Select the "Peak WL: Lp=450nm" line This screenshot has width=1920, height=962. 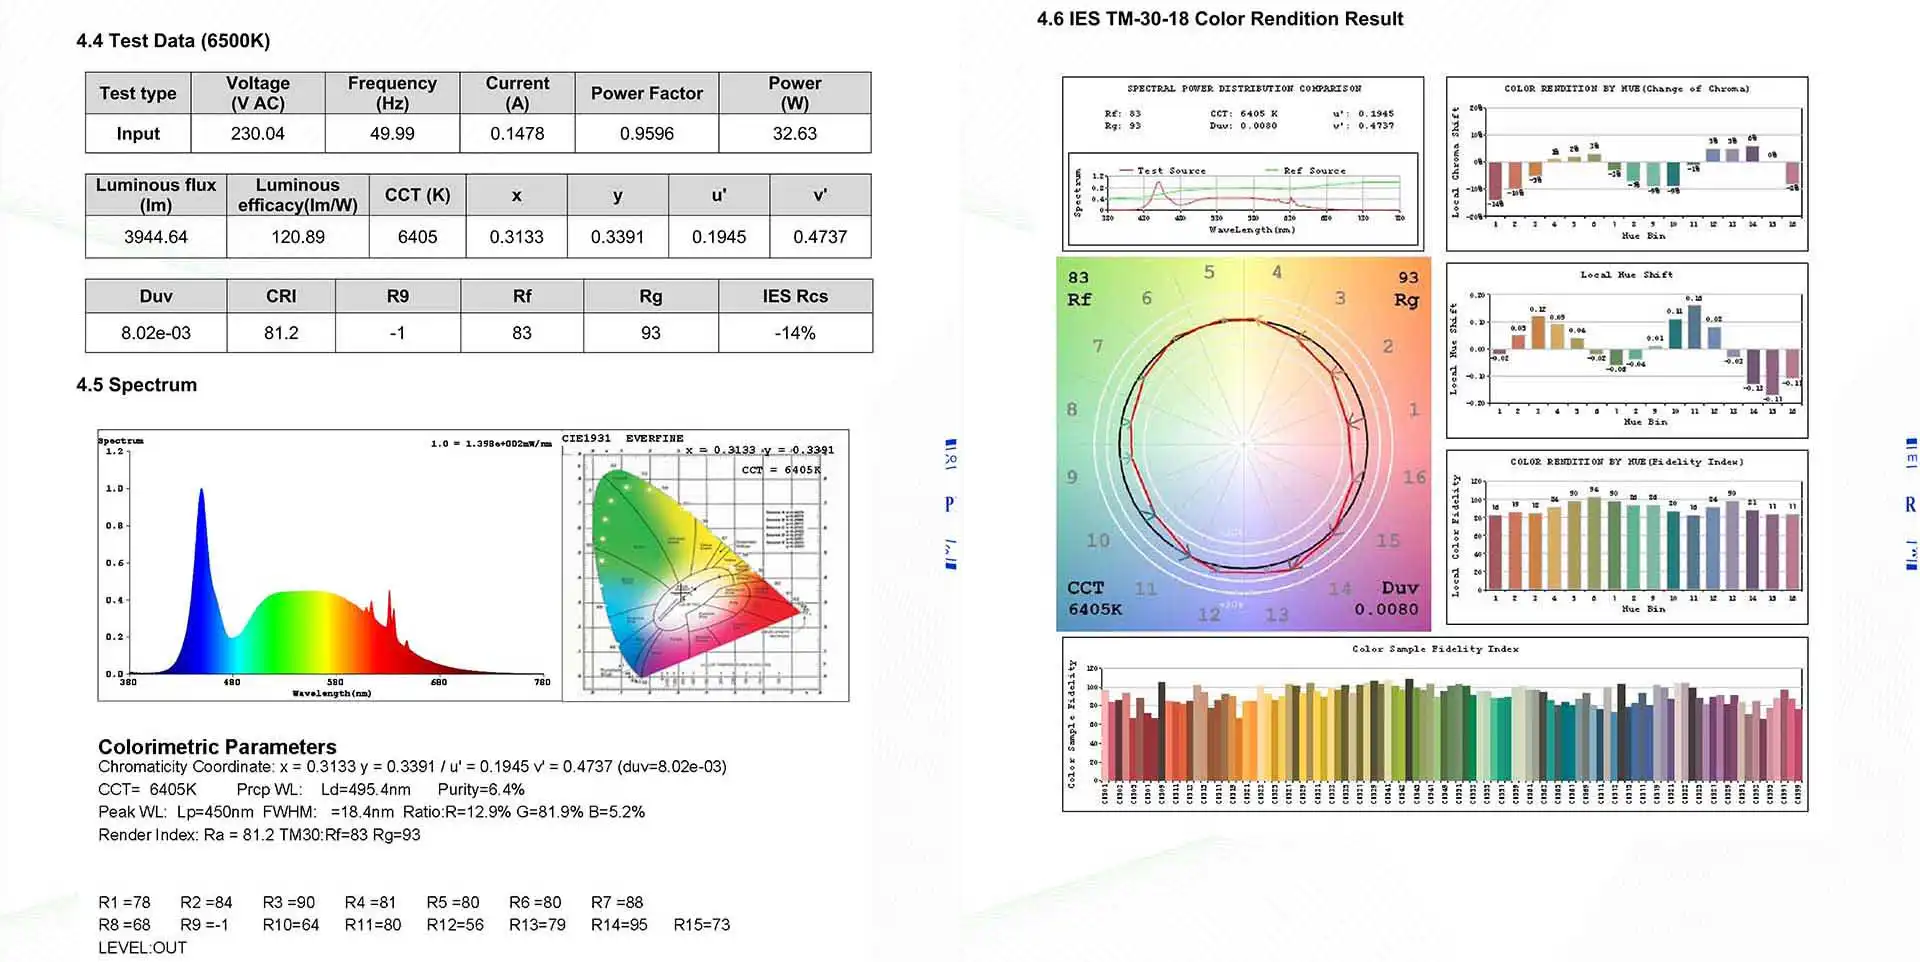coord(371,812)
